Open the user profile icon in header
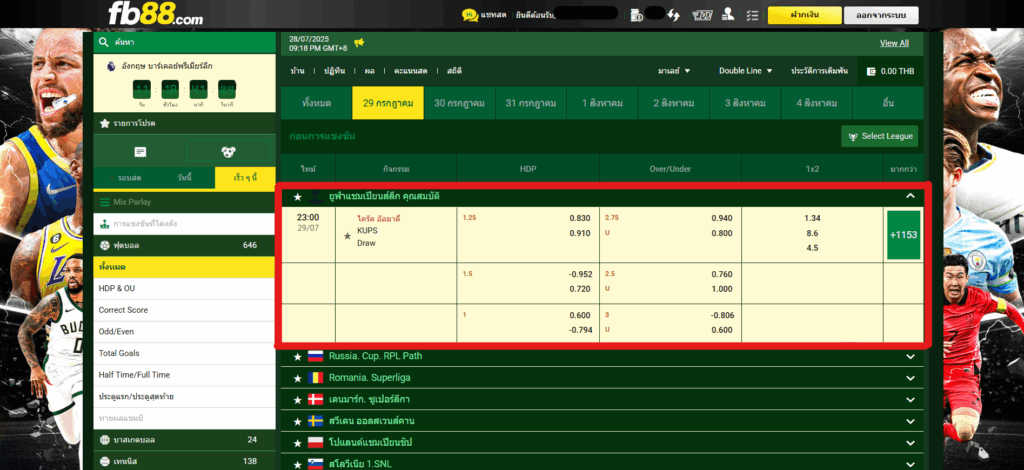 (x=728, y=15)
